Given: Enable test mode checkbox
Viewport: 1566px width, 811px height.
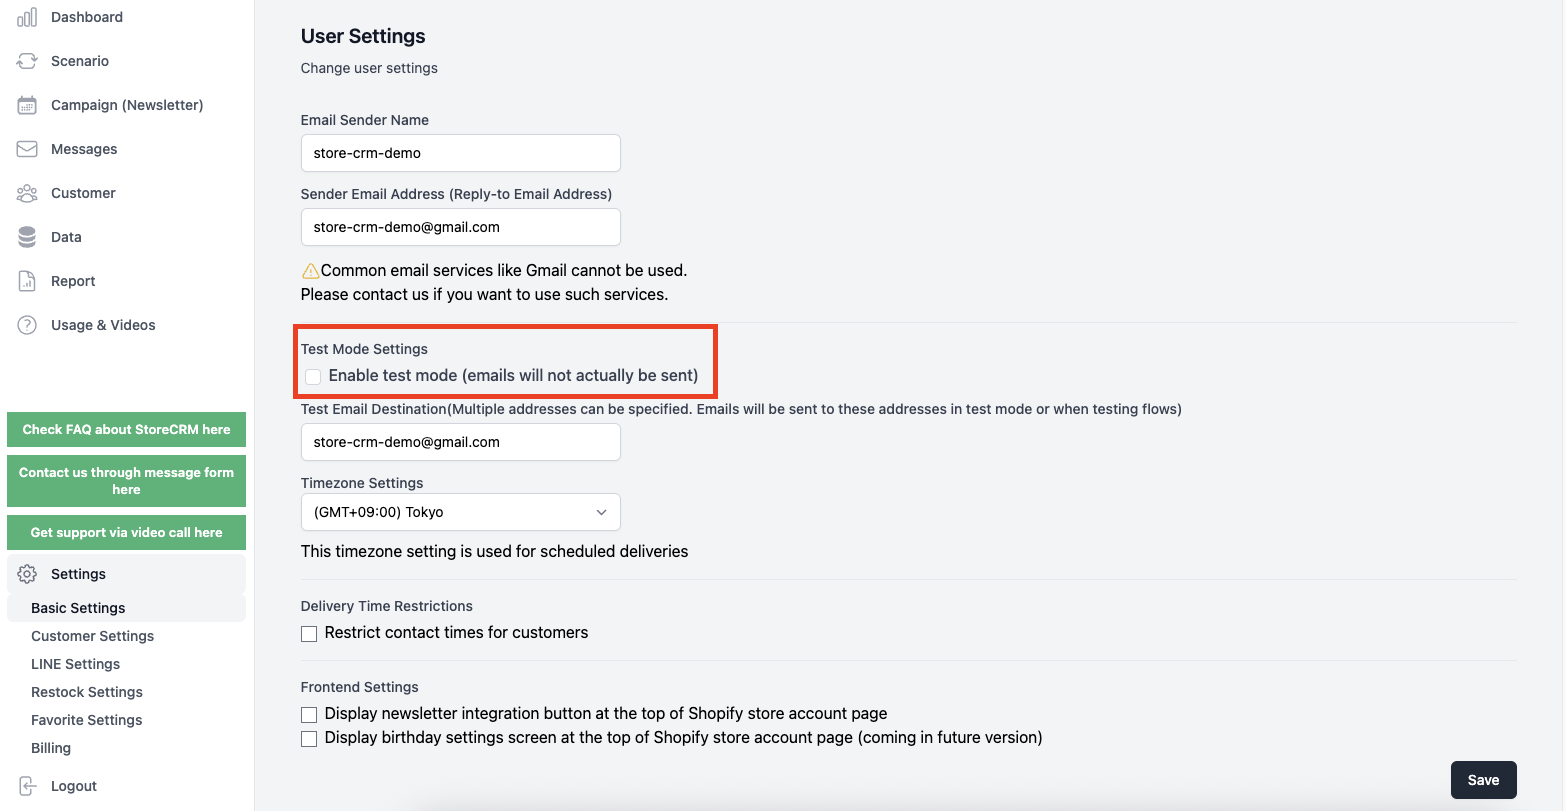Looking at the screenshot, I should pyautogui.click(x=313, y=376).
